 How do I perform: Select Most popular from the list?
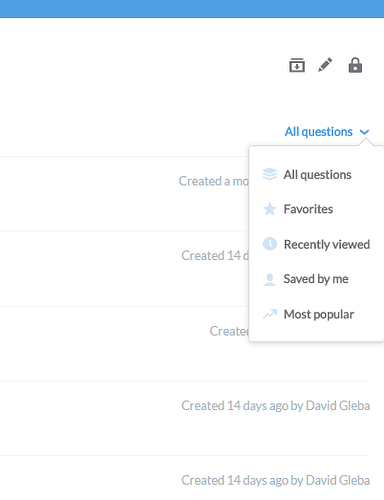click(319, 314)
